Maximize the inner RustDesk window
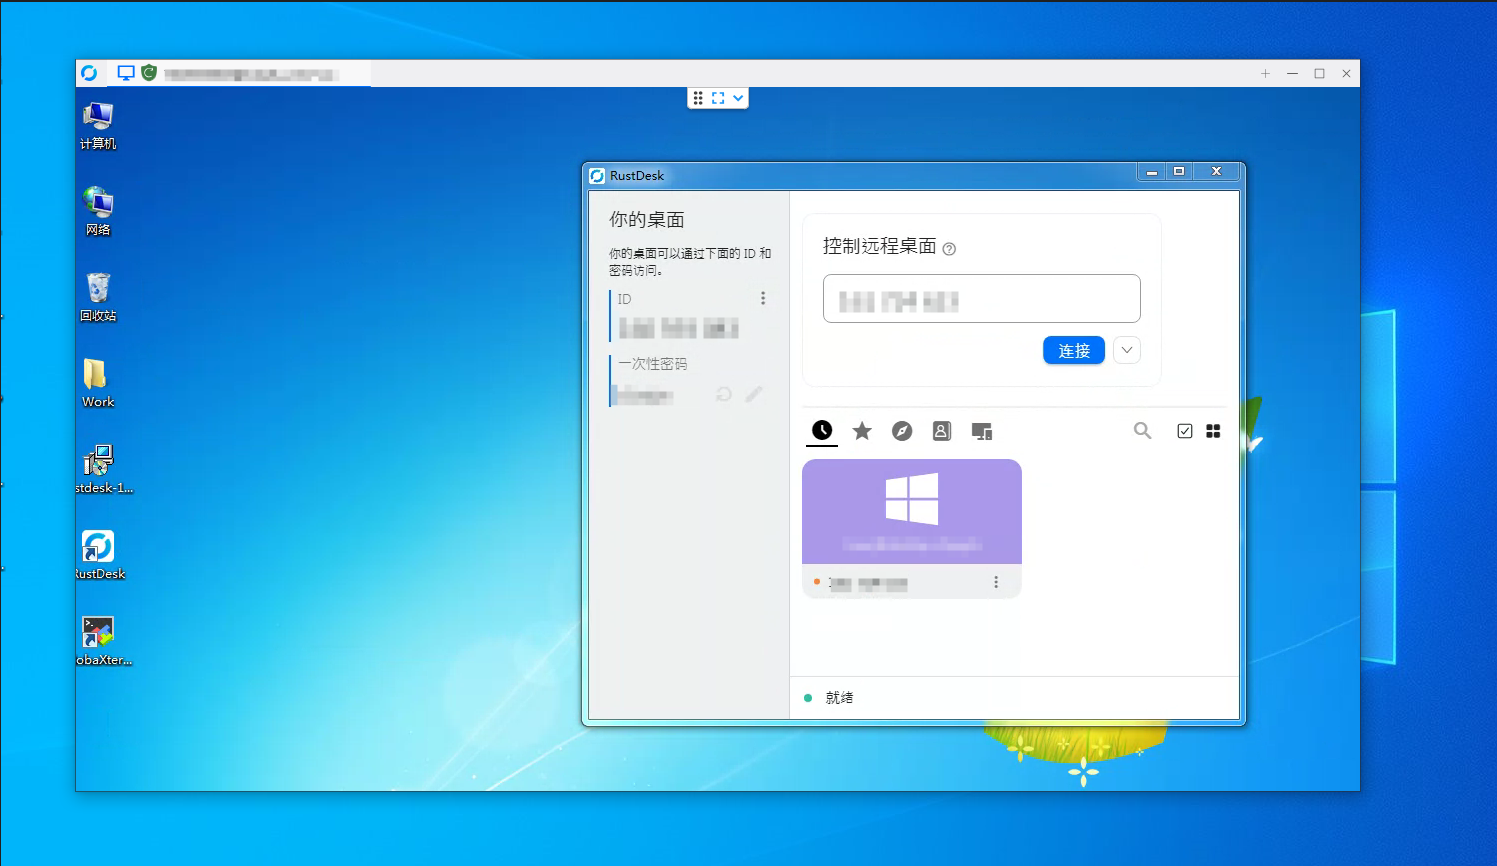The width and height of the screenshot is (1497, 866). coord(1179,172)
